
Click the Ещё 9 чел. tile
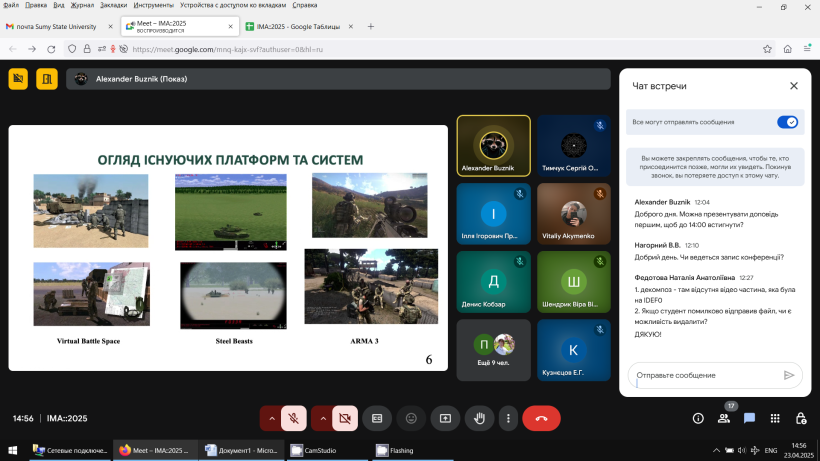pyautogui.click(x=493, y=350)
